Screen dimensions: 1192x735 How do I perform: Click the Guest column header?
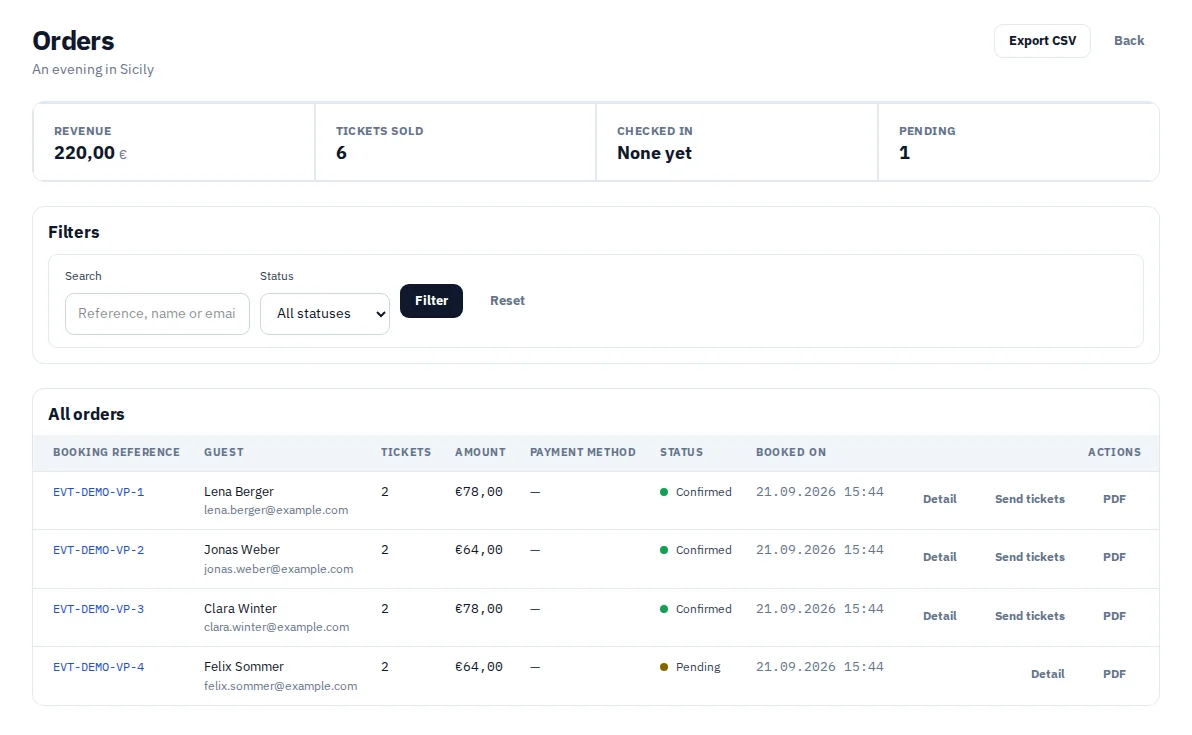(224, 452)
